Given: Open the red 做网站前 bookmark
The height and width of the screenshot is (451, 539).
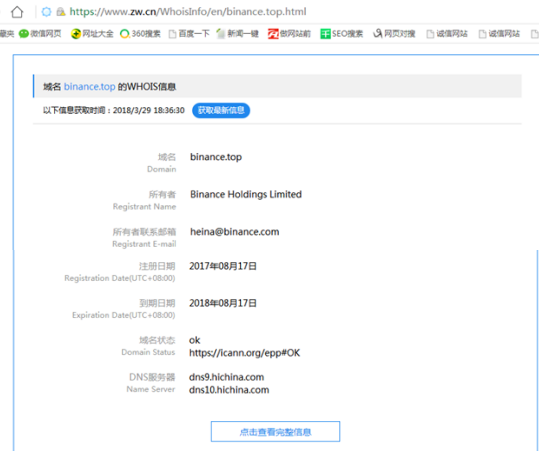Looking at the screenshot, I should click(289, 34).
